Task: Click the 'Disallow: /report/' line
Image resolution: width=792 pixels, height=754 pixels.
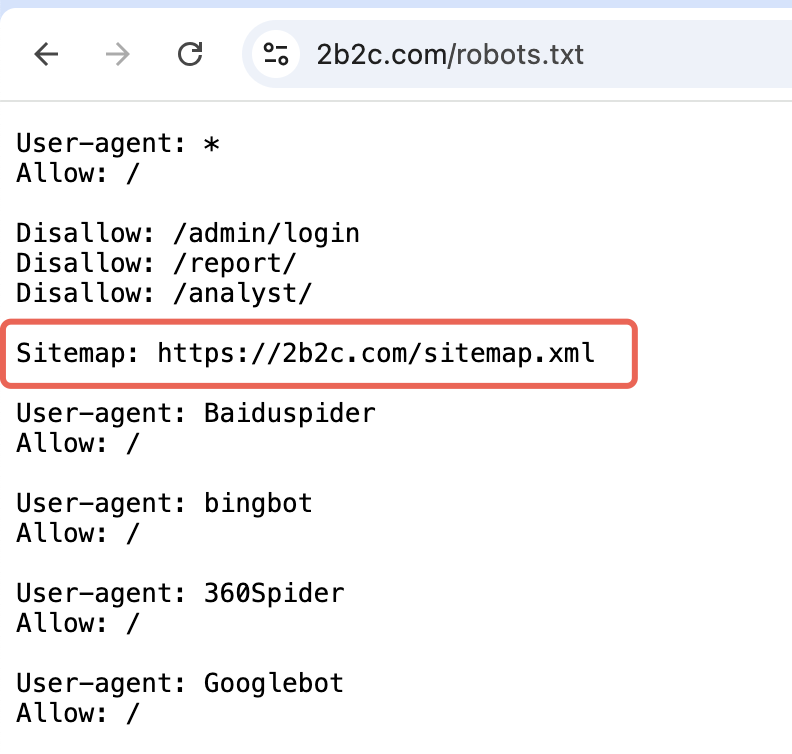Action: [x=156, y=263]
